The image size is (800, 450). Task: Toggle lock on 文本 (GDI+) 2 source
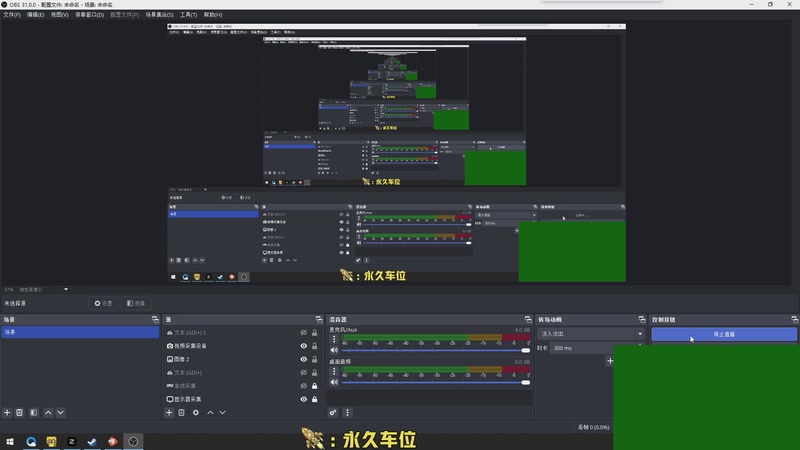[x=314, y=333]
